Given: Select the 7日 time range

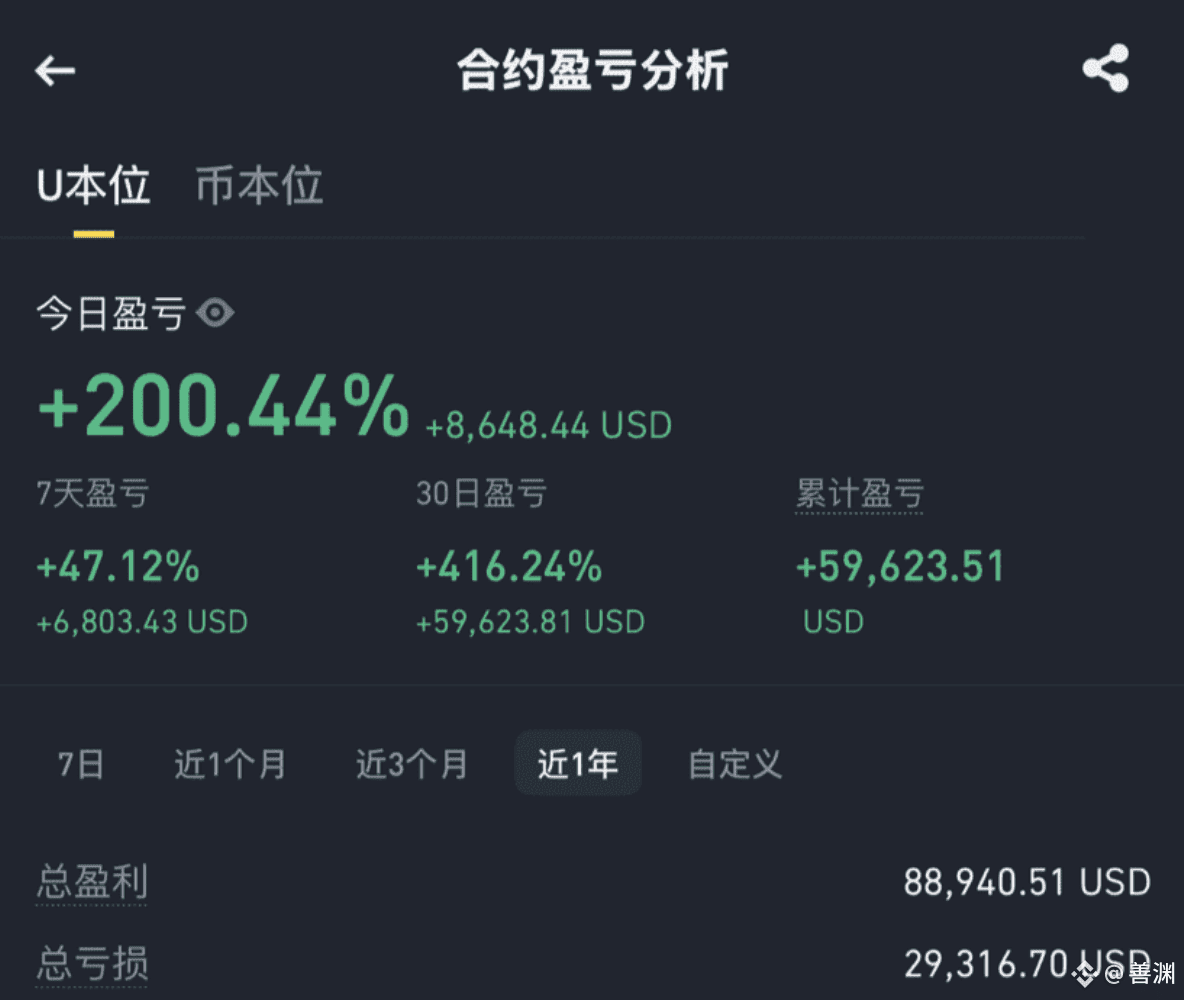Looking at the screenshot, I should [x=81, y=765].
